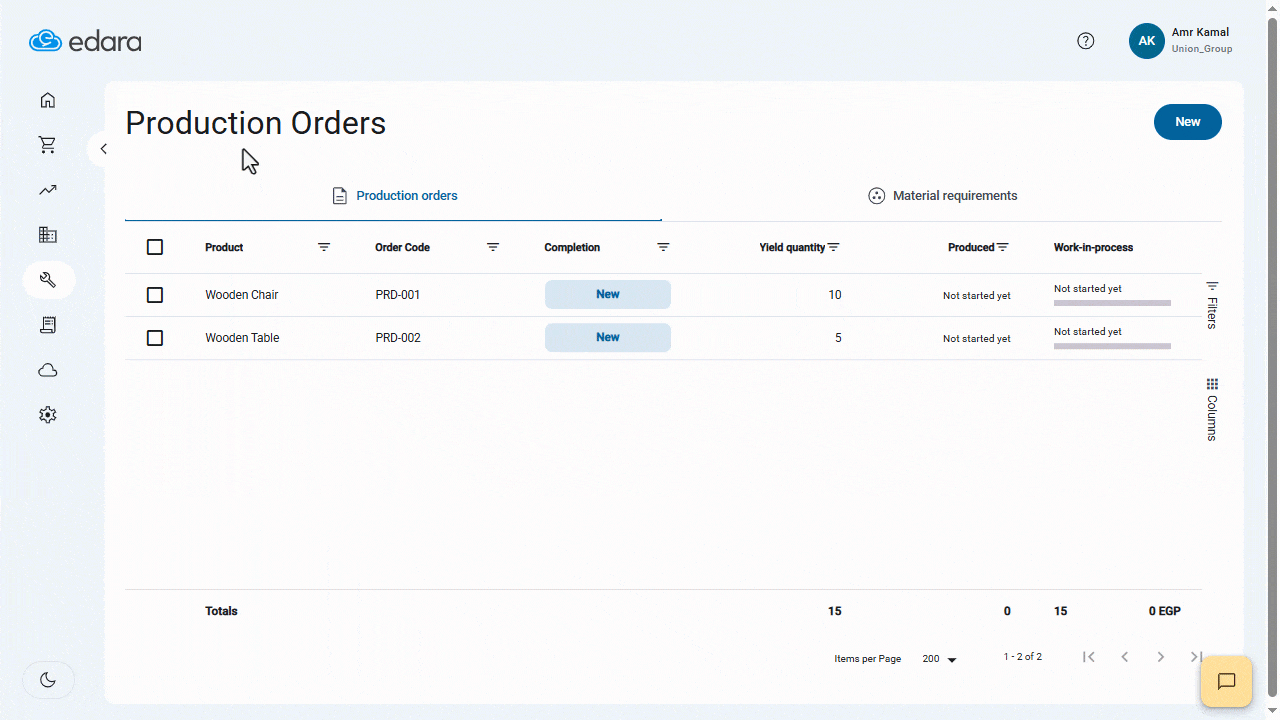
Task: Open the building sidebar icon
Action: pyautogui.click(x=47, y=235)
